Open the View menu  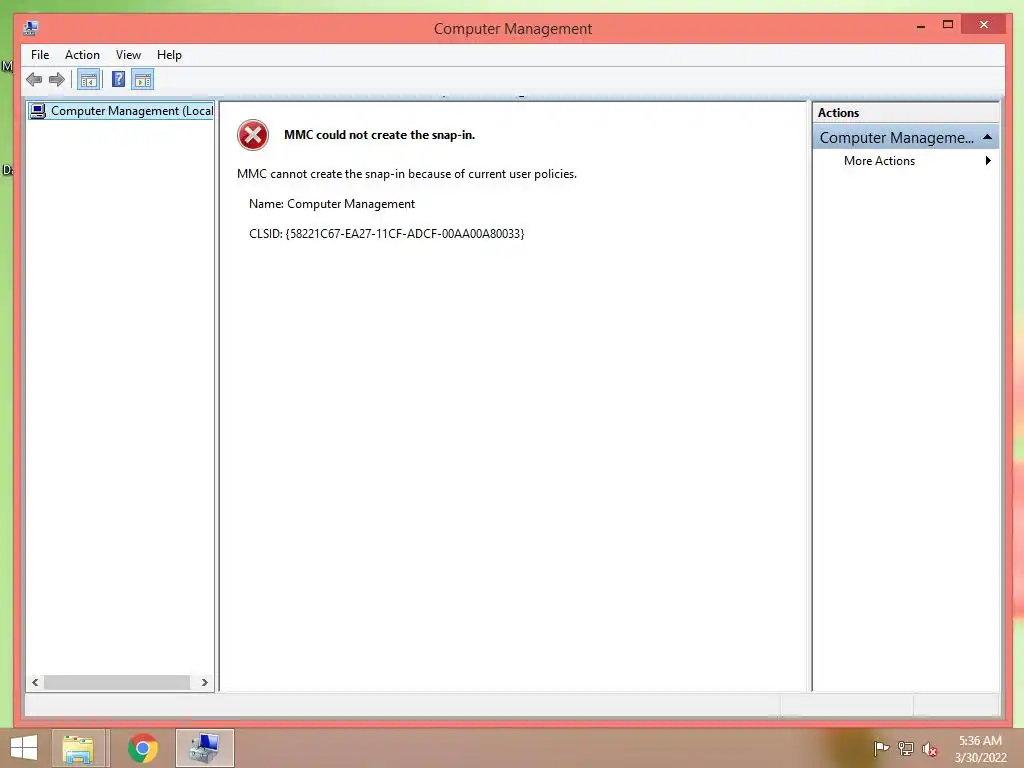128,55
